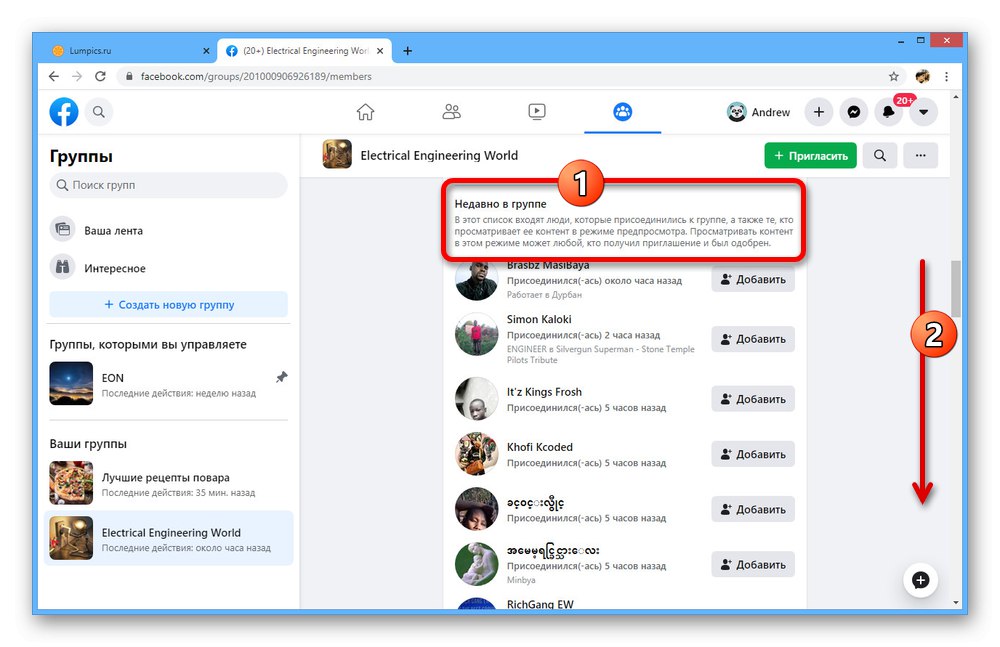Image resolution: width=1000 pixels, height=647 pixels.
Task: Open Лучшие рецепты повара group
Action: click(168, 483)
